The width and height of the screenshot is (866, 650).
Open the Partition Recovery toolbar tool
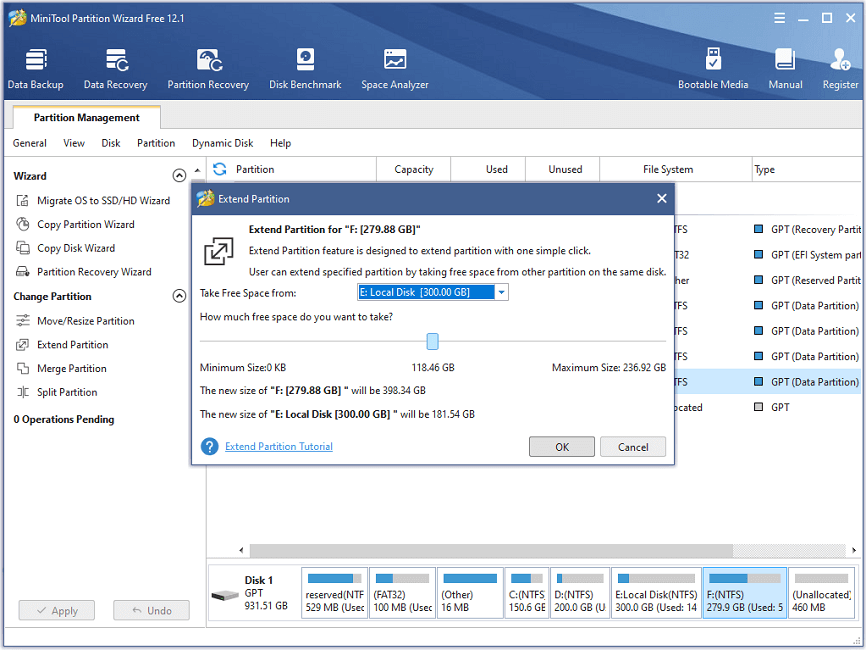208,68
